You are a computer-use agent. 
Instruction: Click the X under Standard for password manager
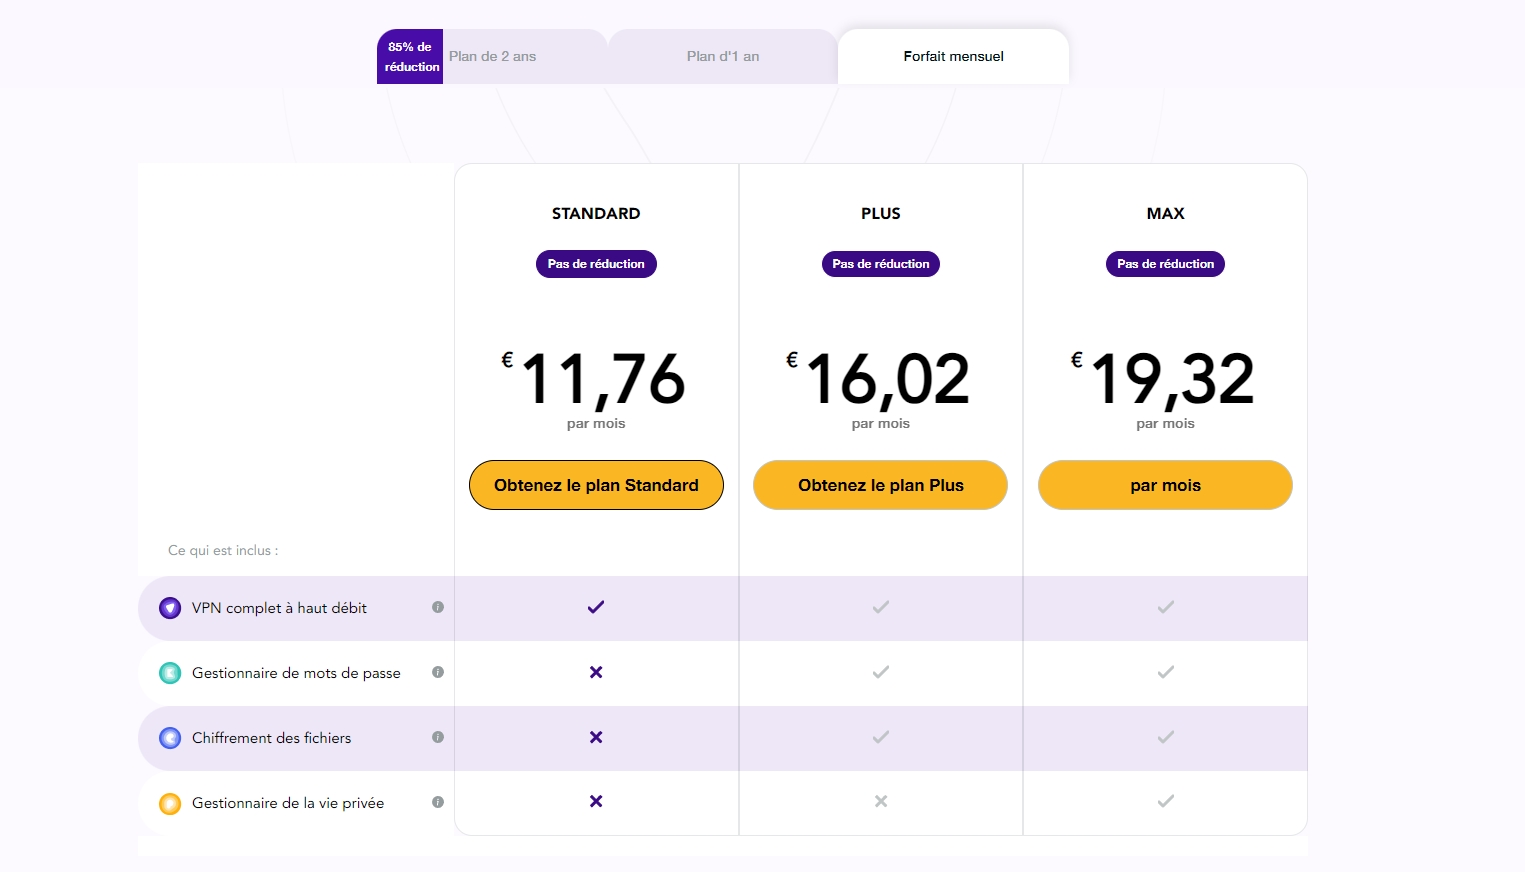pyautogui.click(x=596, y=672)
